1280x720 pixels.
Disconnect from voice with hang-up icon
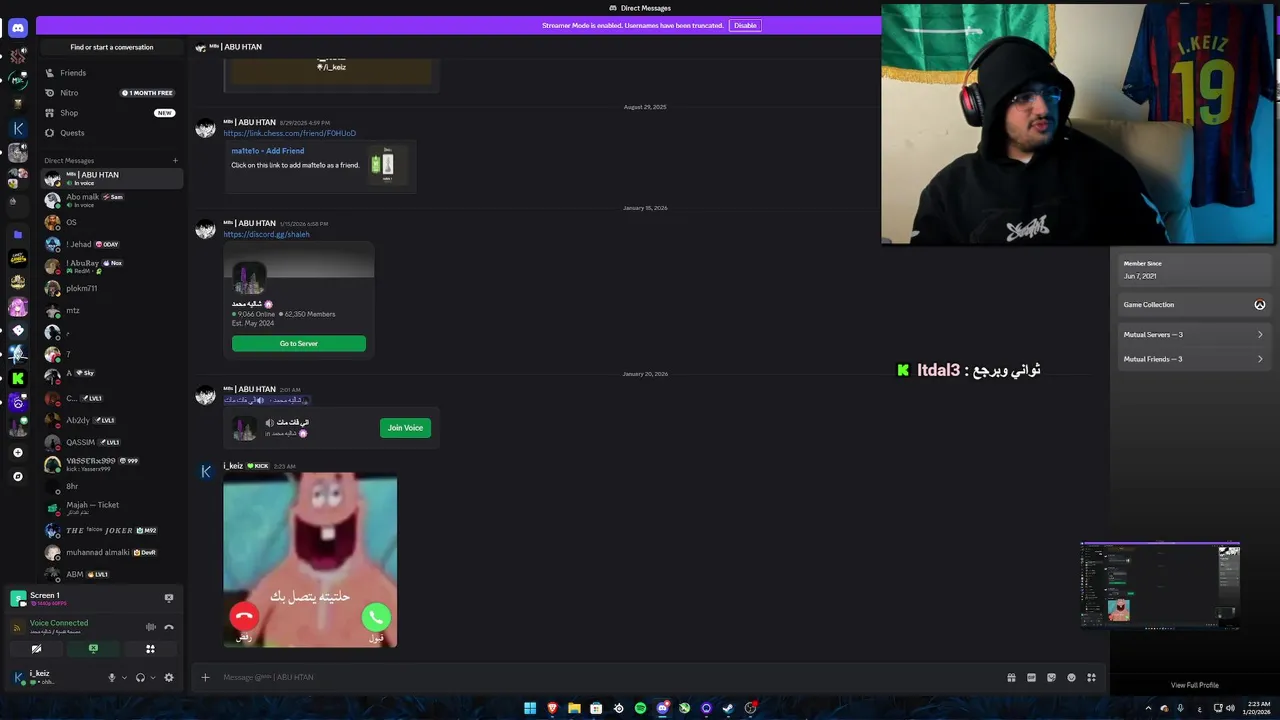click(169, 627)
